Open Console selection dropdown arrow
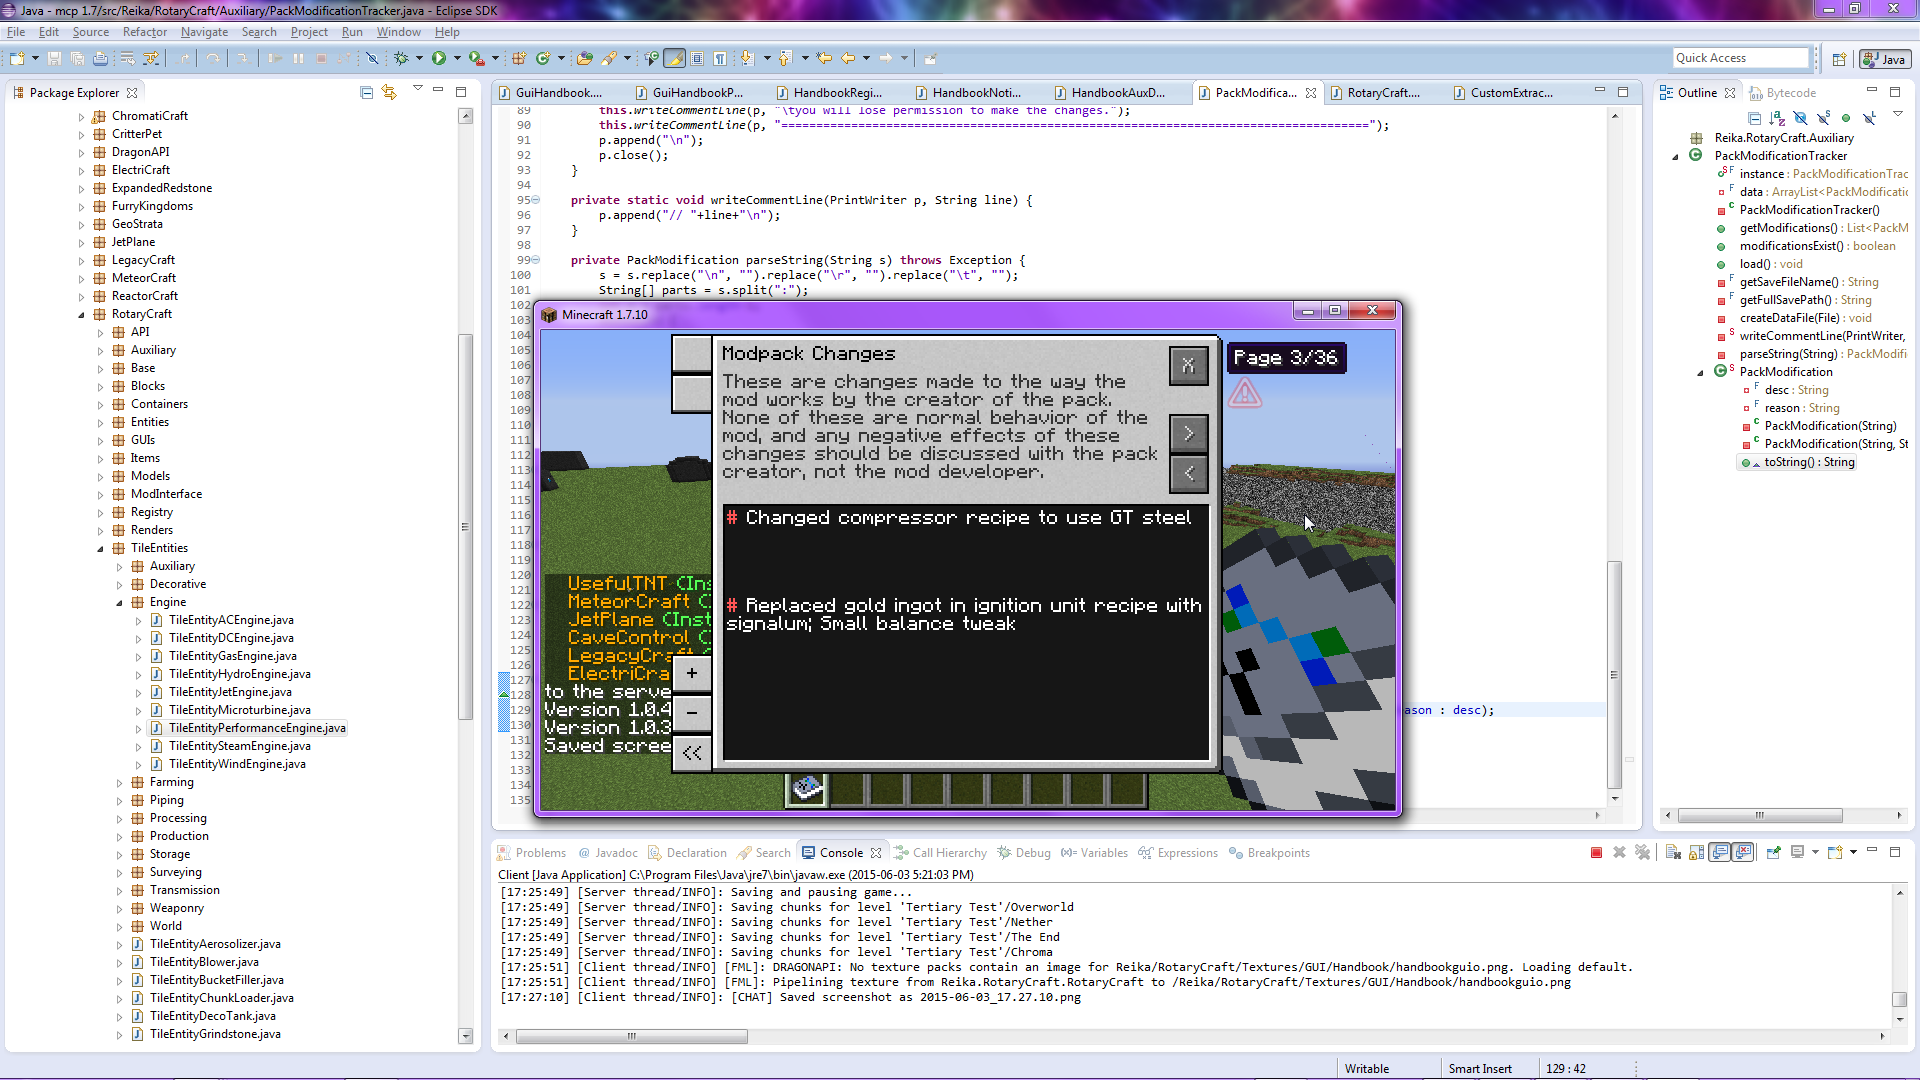1920x1080 pixels. click(x=1815, y=853)
